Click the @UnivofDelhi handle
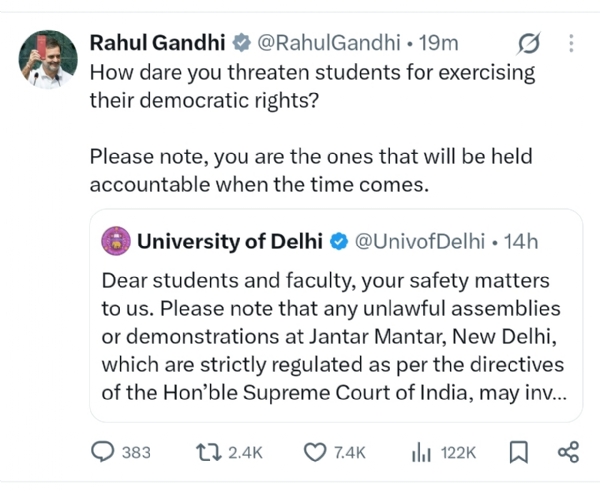Viewport: 600px width, 491px height. pos(420,241)
